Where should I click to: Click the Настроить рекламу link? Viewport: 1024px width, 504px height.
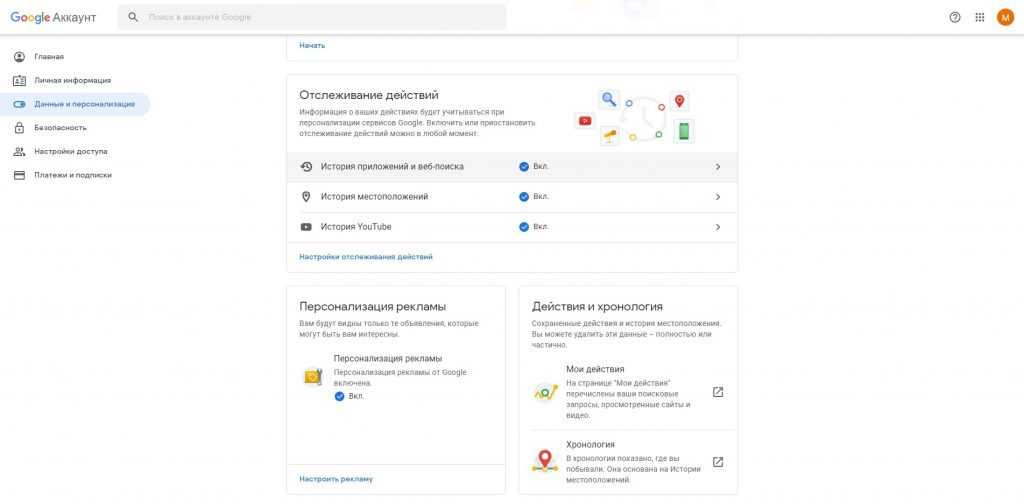click(x=336, y=479)
